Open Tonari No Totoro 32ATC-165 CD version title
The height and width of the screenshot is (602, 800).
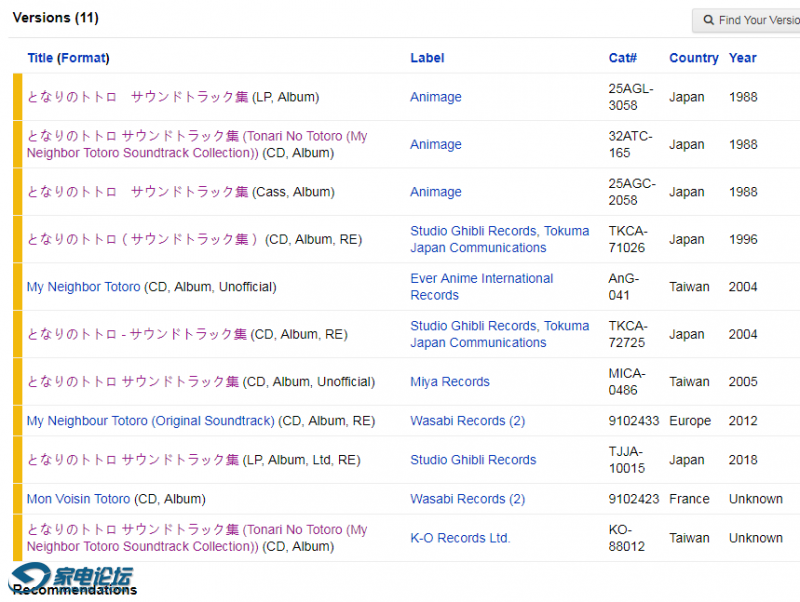click(x=197, y=144)
